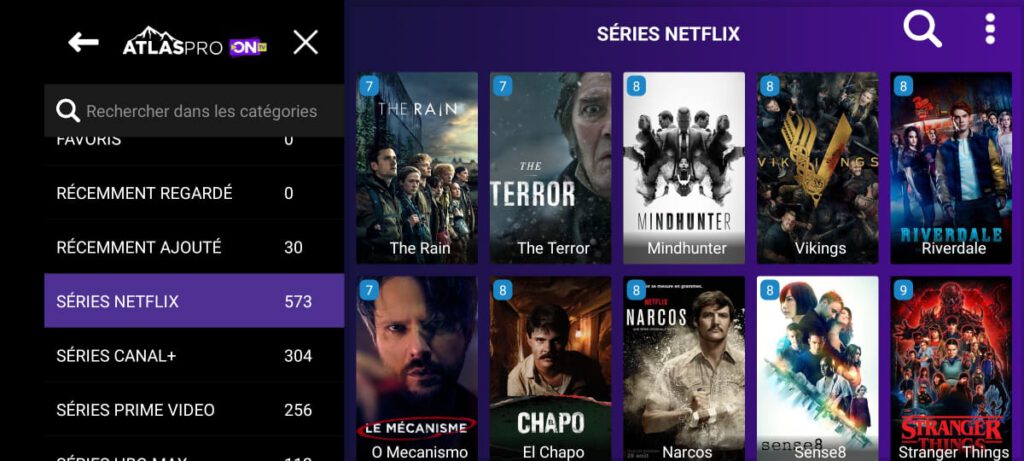Open the Riverdale series poster
Image resolution: width=1024 pixels, height=461 pixels.
951,168
